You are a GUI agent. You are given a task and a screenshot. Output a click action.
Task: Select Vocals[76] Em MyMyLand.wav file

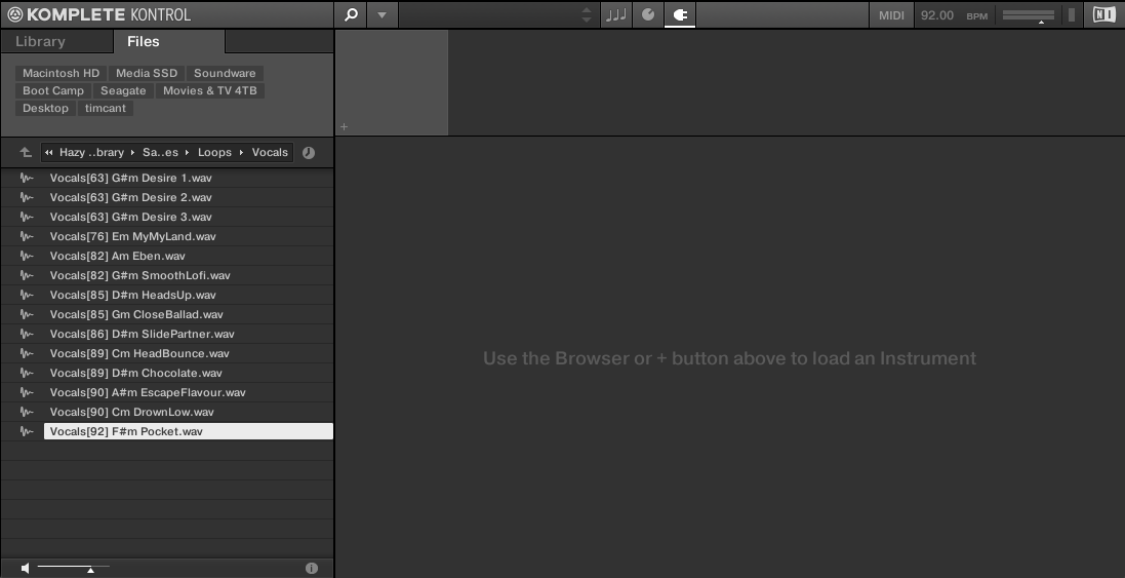tap(133, 236)
